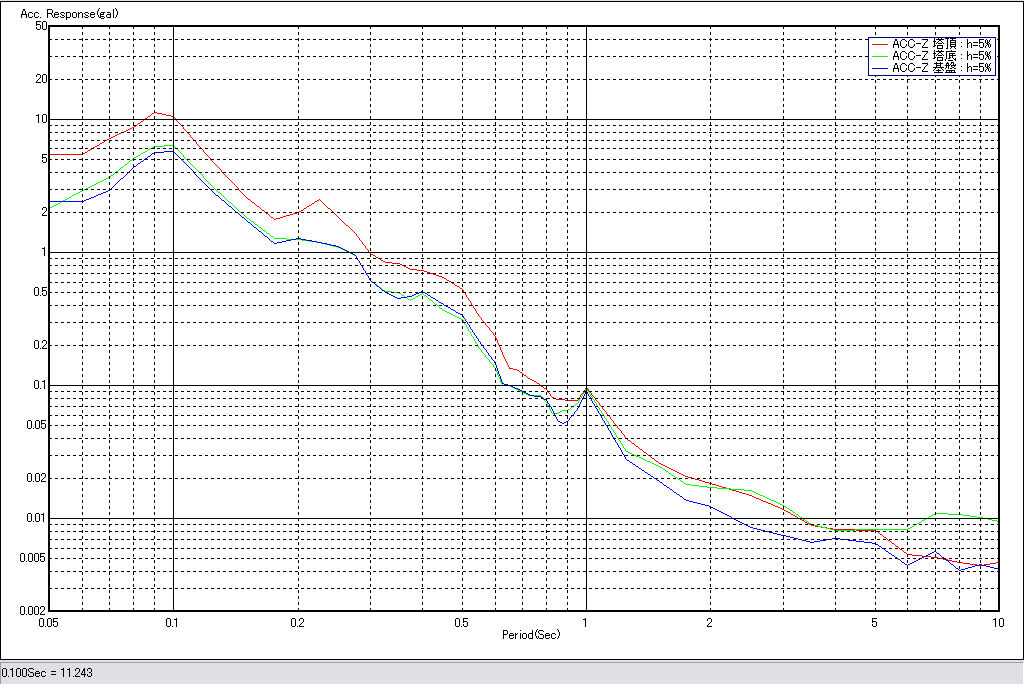Select the ACC-Z 基盤 legend entry
Image resolution: width=1024 pixels, height=685 pixels.
[941, 68]
